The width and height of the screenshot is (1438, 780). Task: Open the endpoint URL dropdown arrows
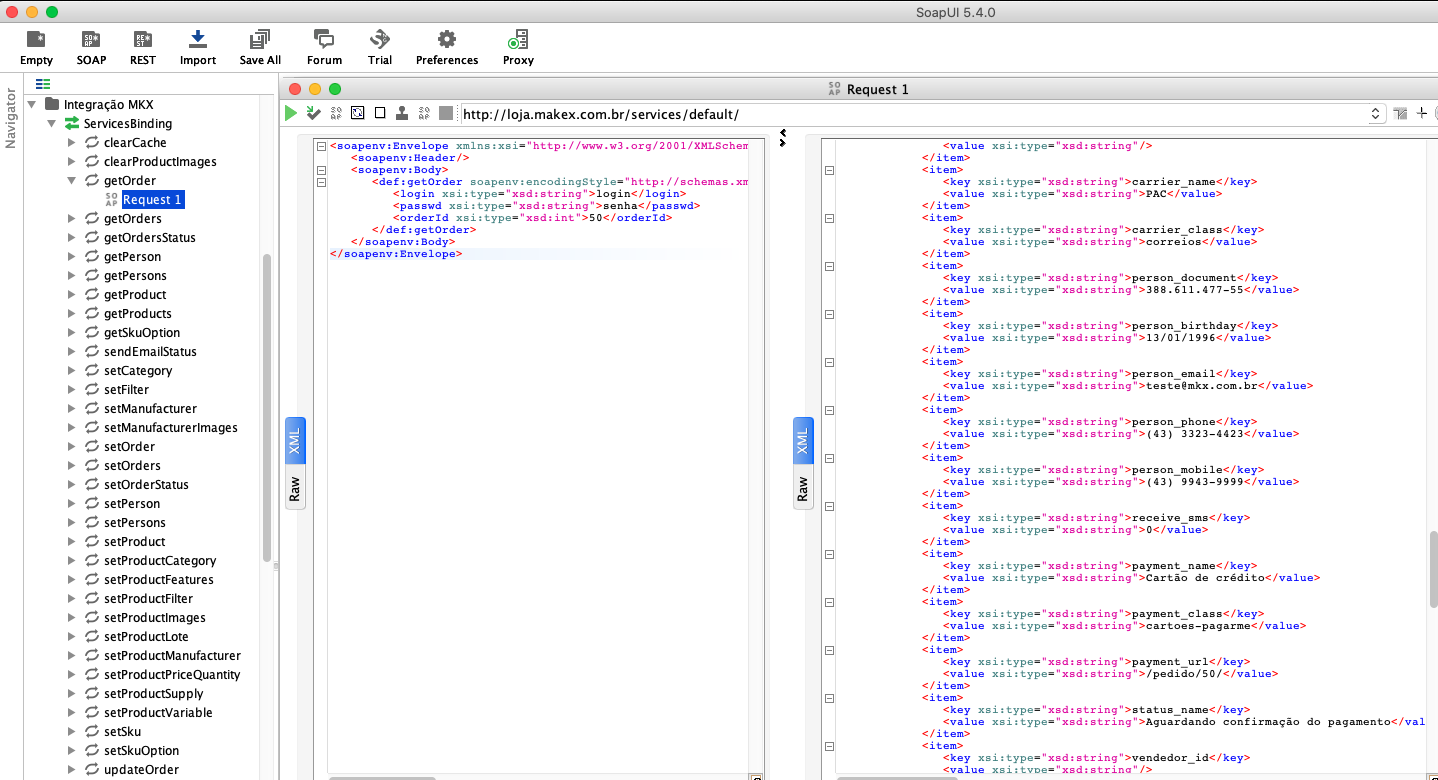1375,114
